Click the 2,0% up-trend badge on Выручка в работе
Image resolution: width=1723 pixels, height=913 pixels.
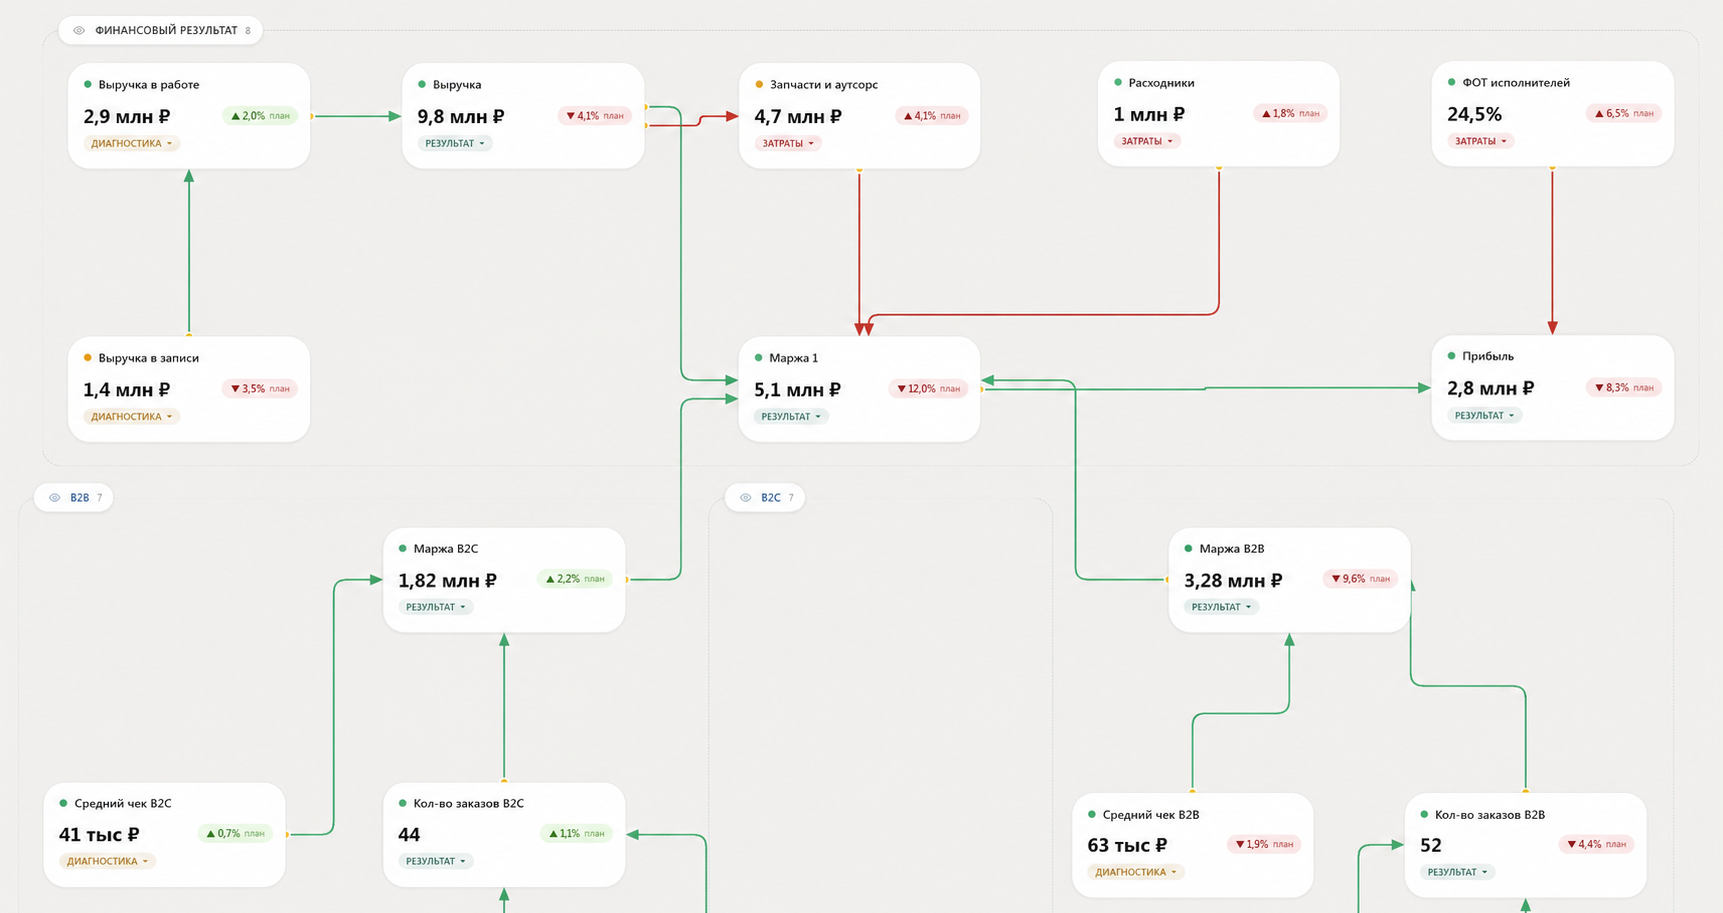click(260, 116)
